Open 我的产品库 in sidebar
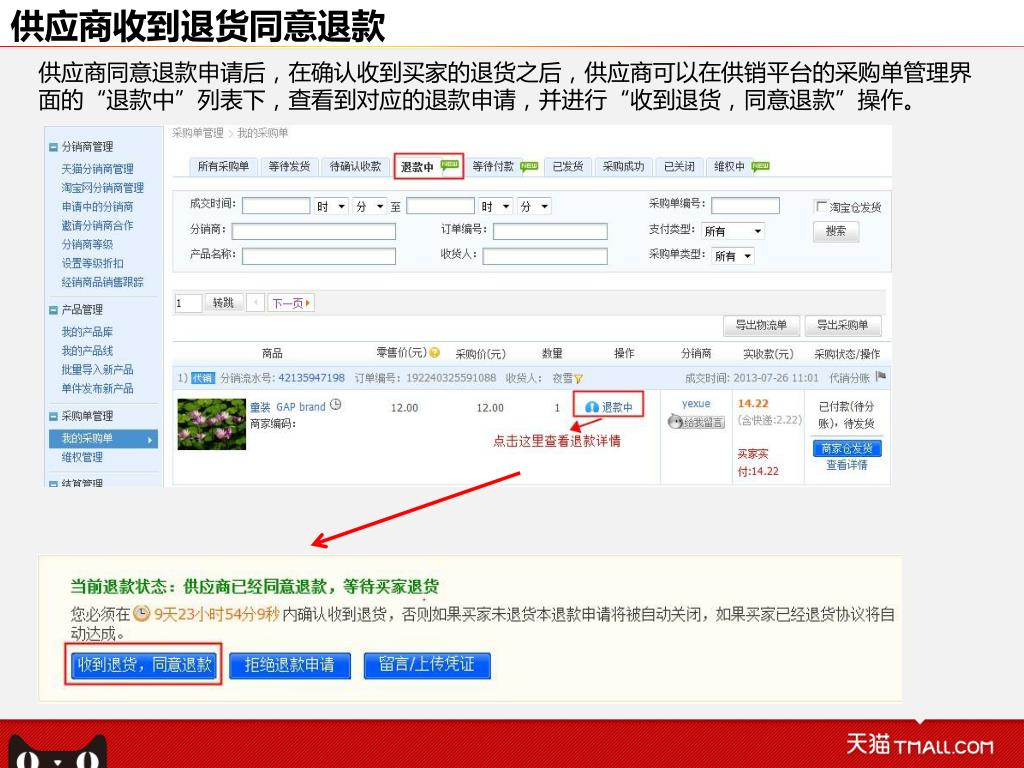Viewport: 1024px width, 768px height. (x=87, y=332)
